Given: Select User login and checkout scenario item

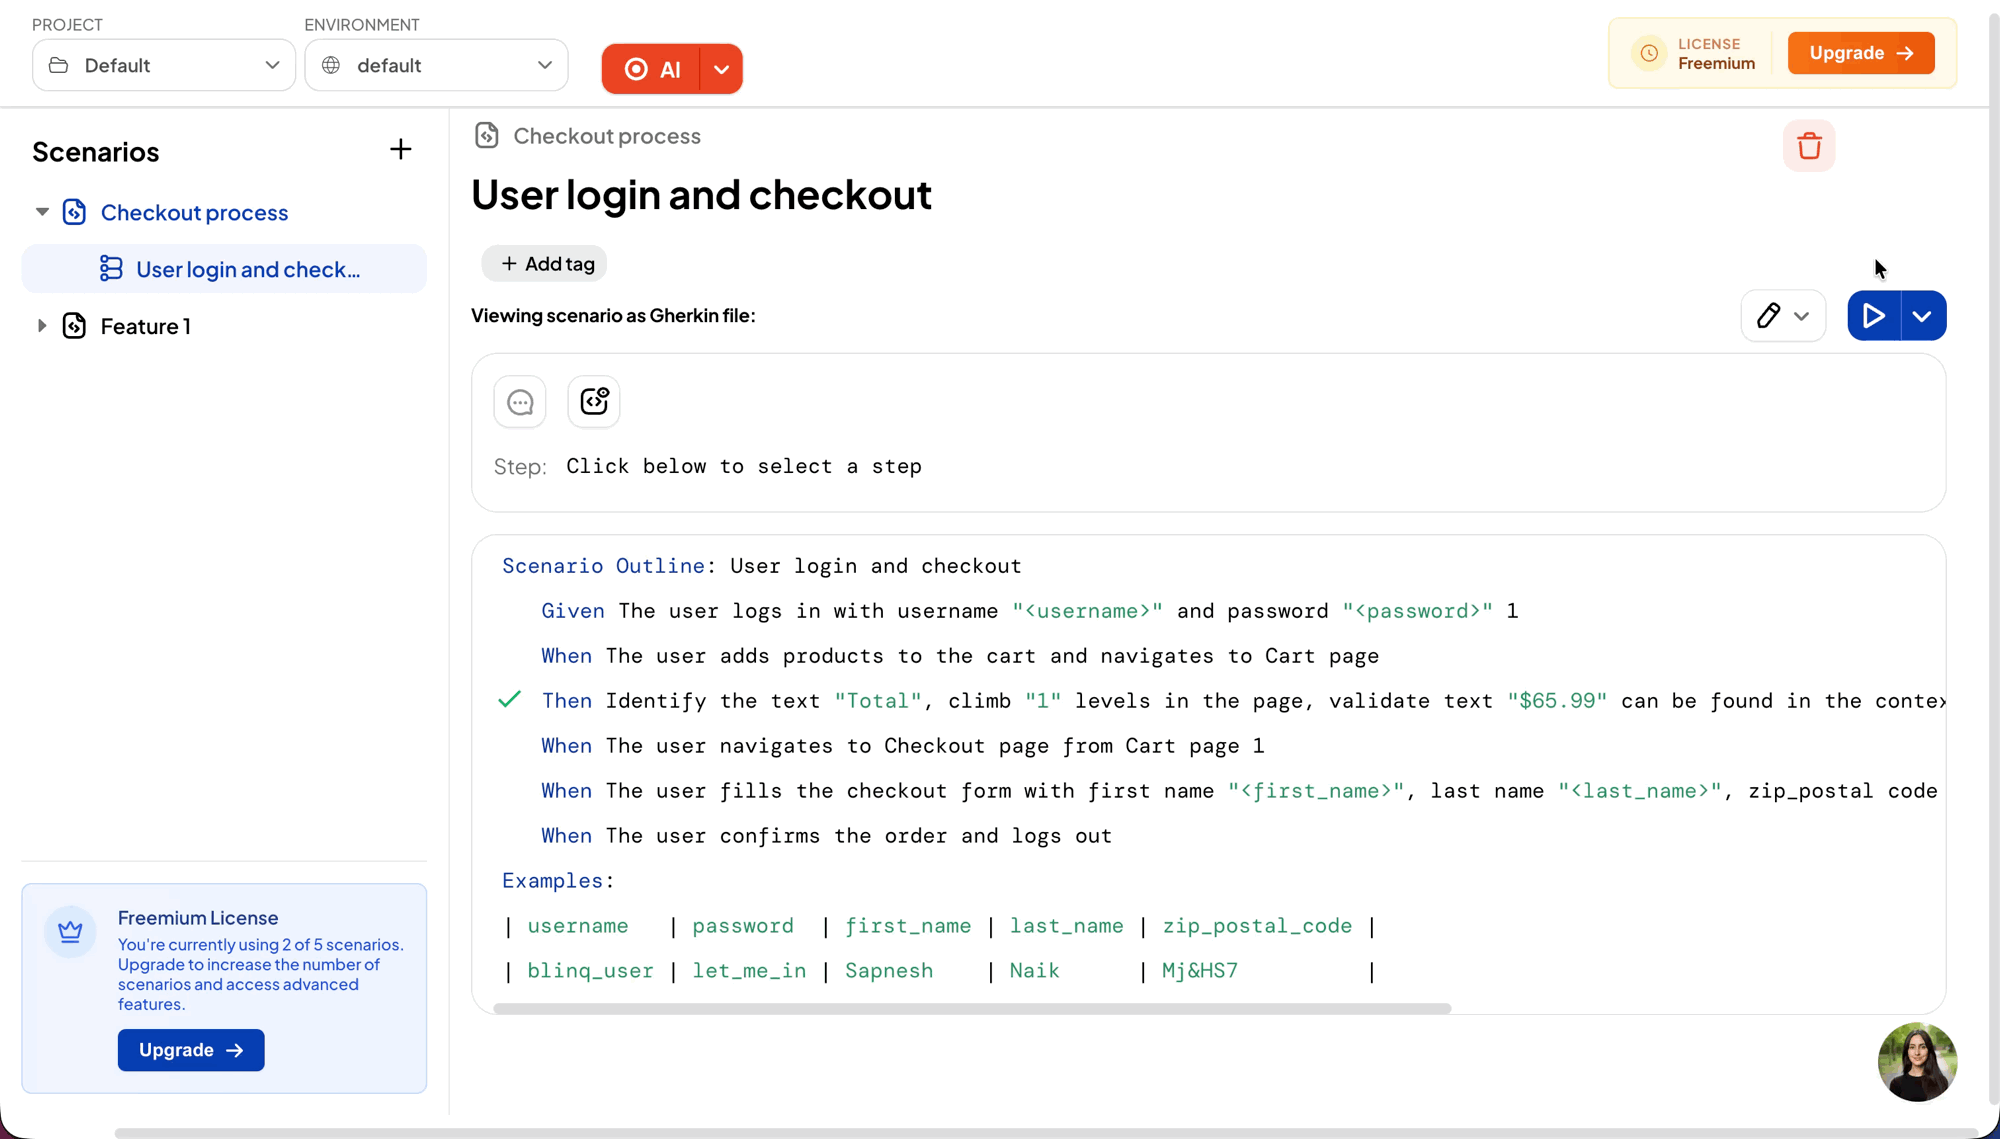Looking at the screenshot, I should click(247, 269).
